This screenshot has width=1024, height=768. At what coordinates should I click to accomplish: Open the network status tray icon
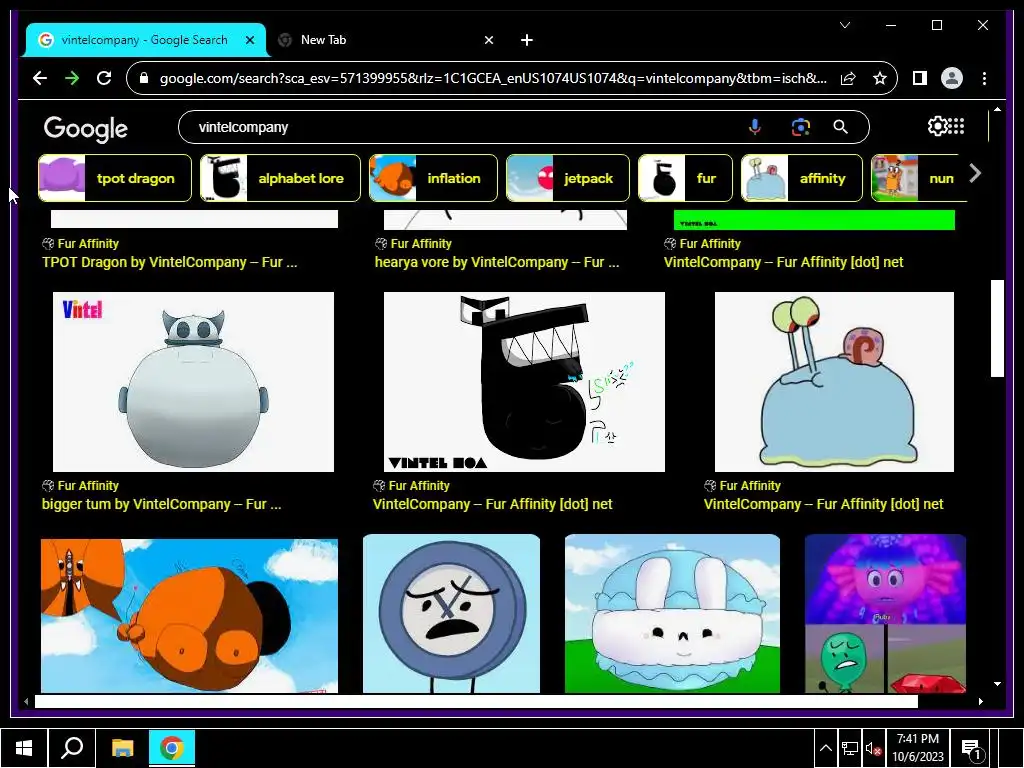coord(850,748)
